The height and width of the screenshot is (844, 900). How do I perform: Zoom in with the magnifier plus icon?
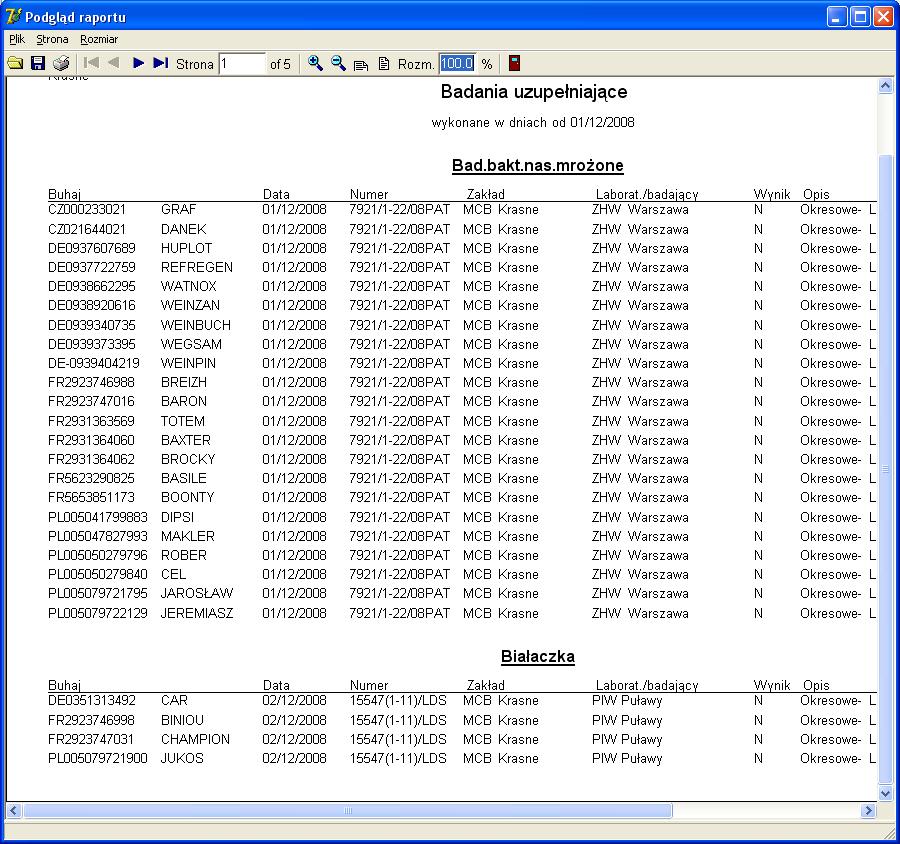(x=315, y=63)
